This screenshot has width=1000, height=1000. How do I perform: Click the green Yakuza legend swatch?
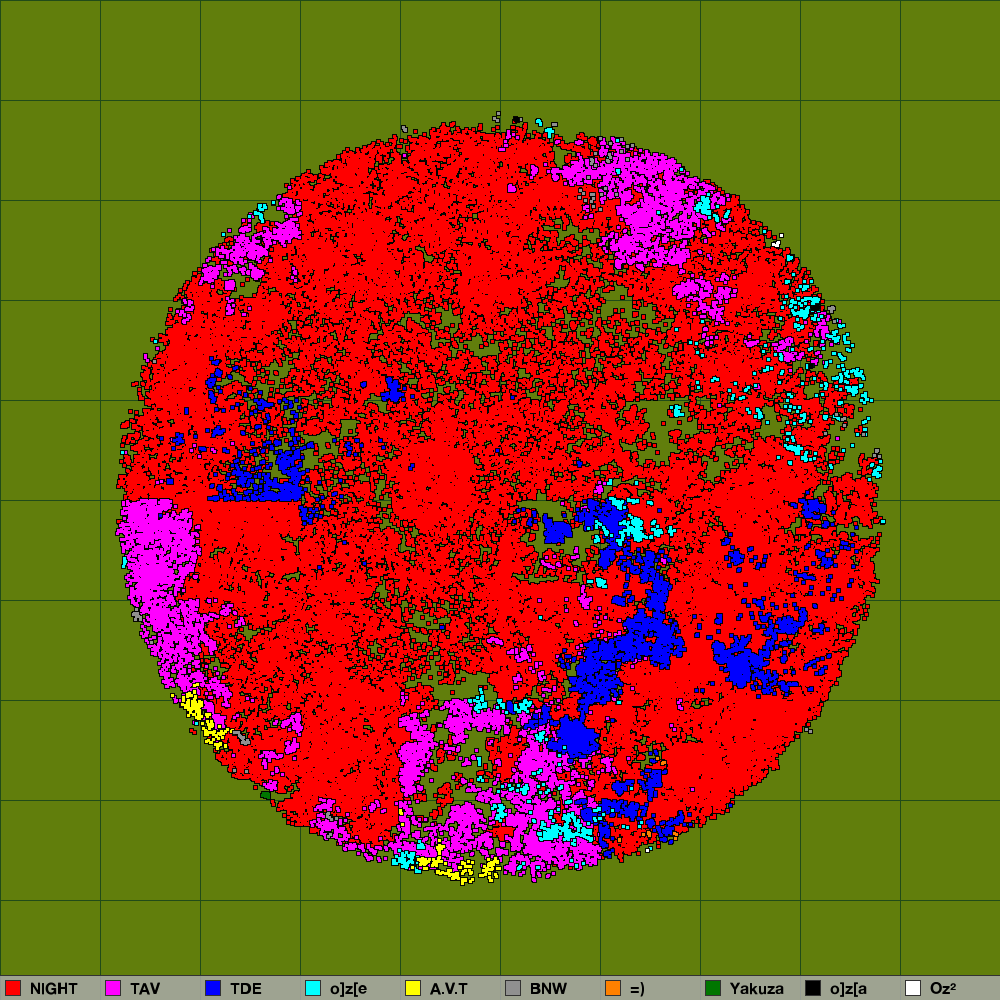(713, 988)
